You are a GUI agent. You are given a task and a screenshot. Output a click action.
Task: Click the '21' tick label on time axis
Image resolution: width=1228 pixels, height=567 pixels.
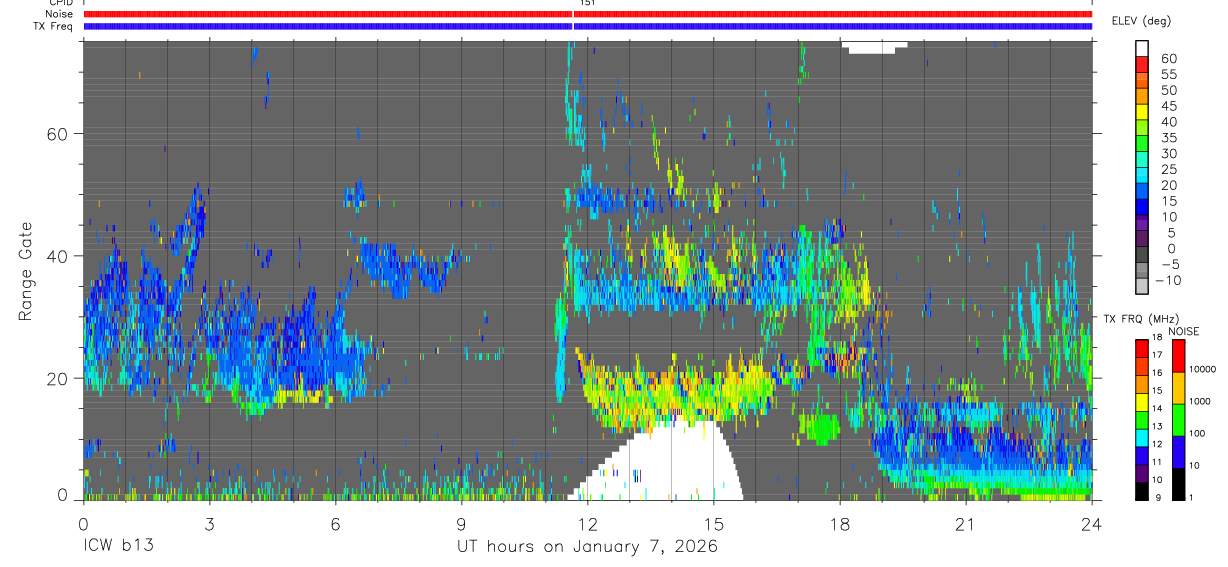[965, 524]
